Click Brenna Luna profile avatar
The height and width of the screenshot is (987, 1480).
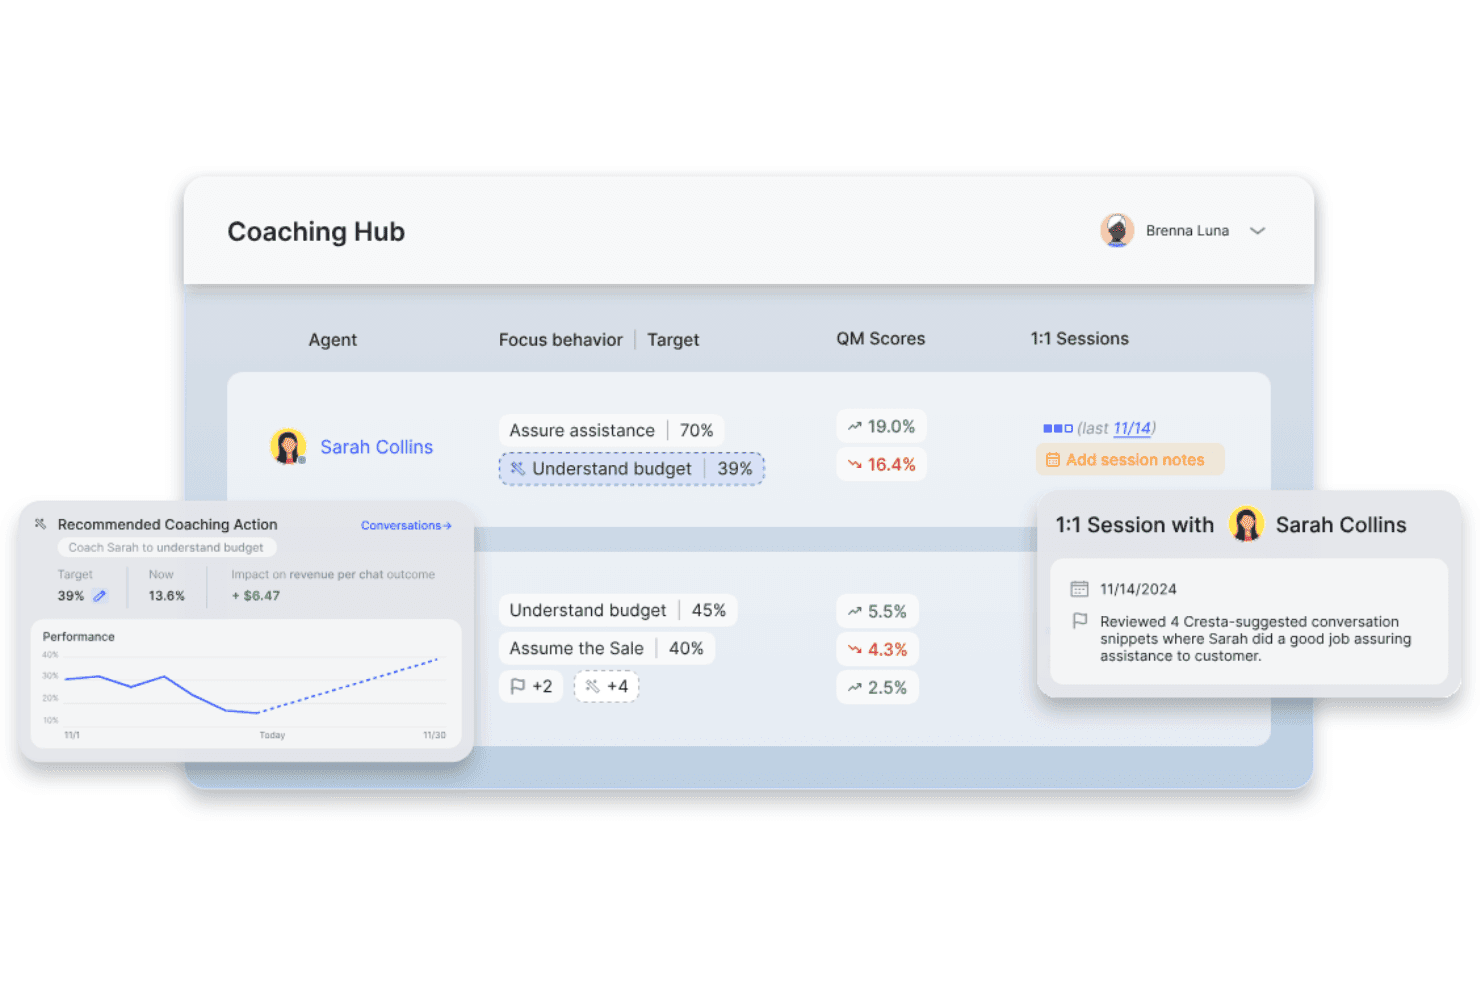coord(1117,230)
